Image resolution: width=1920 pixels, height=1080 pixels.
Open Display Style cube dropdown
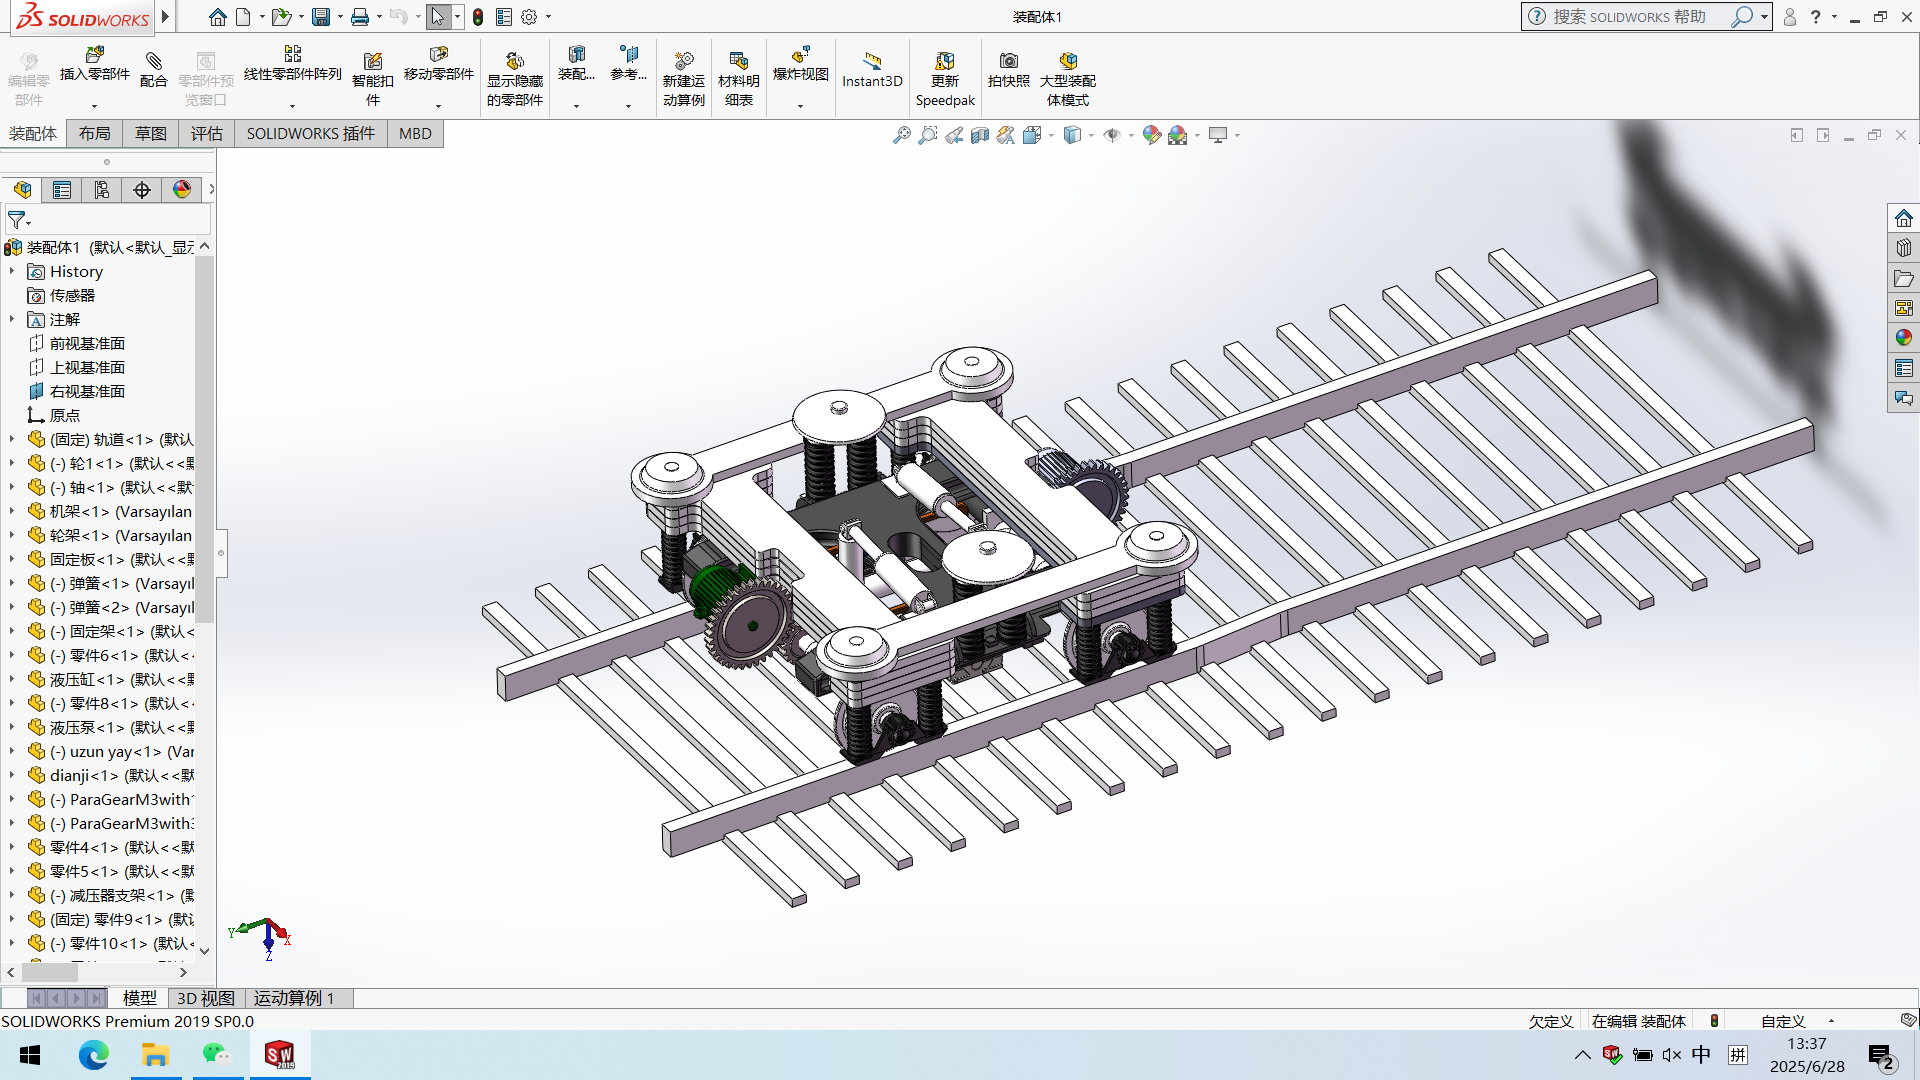click(x=1091, y=135)
